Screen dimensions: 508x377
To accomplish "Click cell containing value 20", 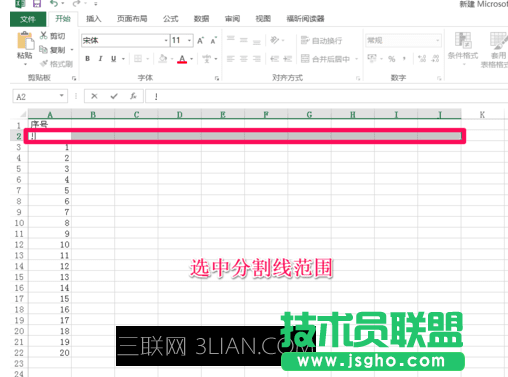I will [x=50, y=353].
